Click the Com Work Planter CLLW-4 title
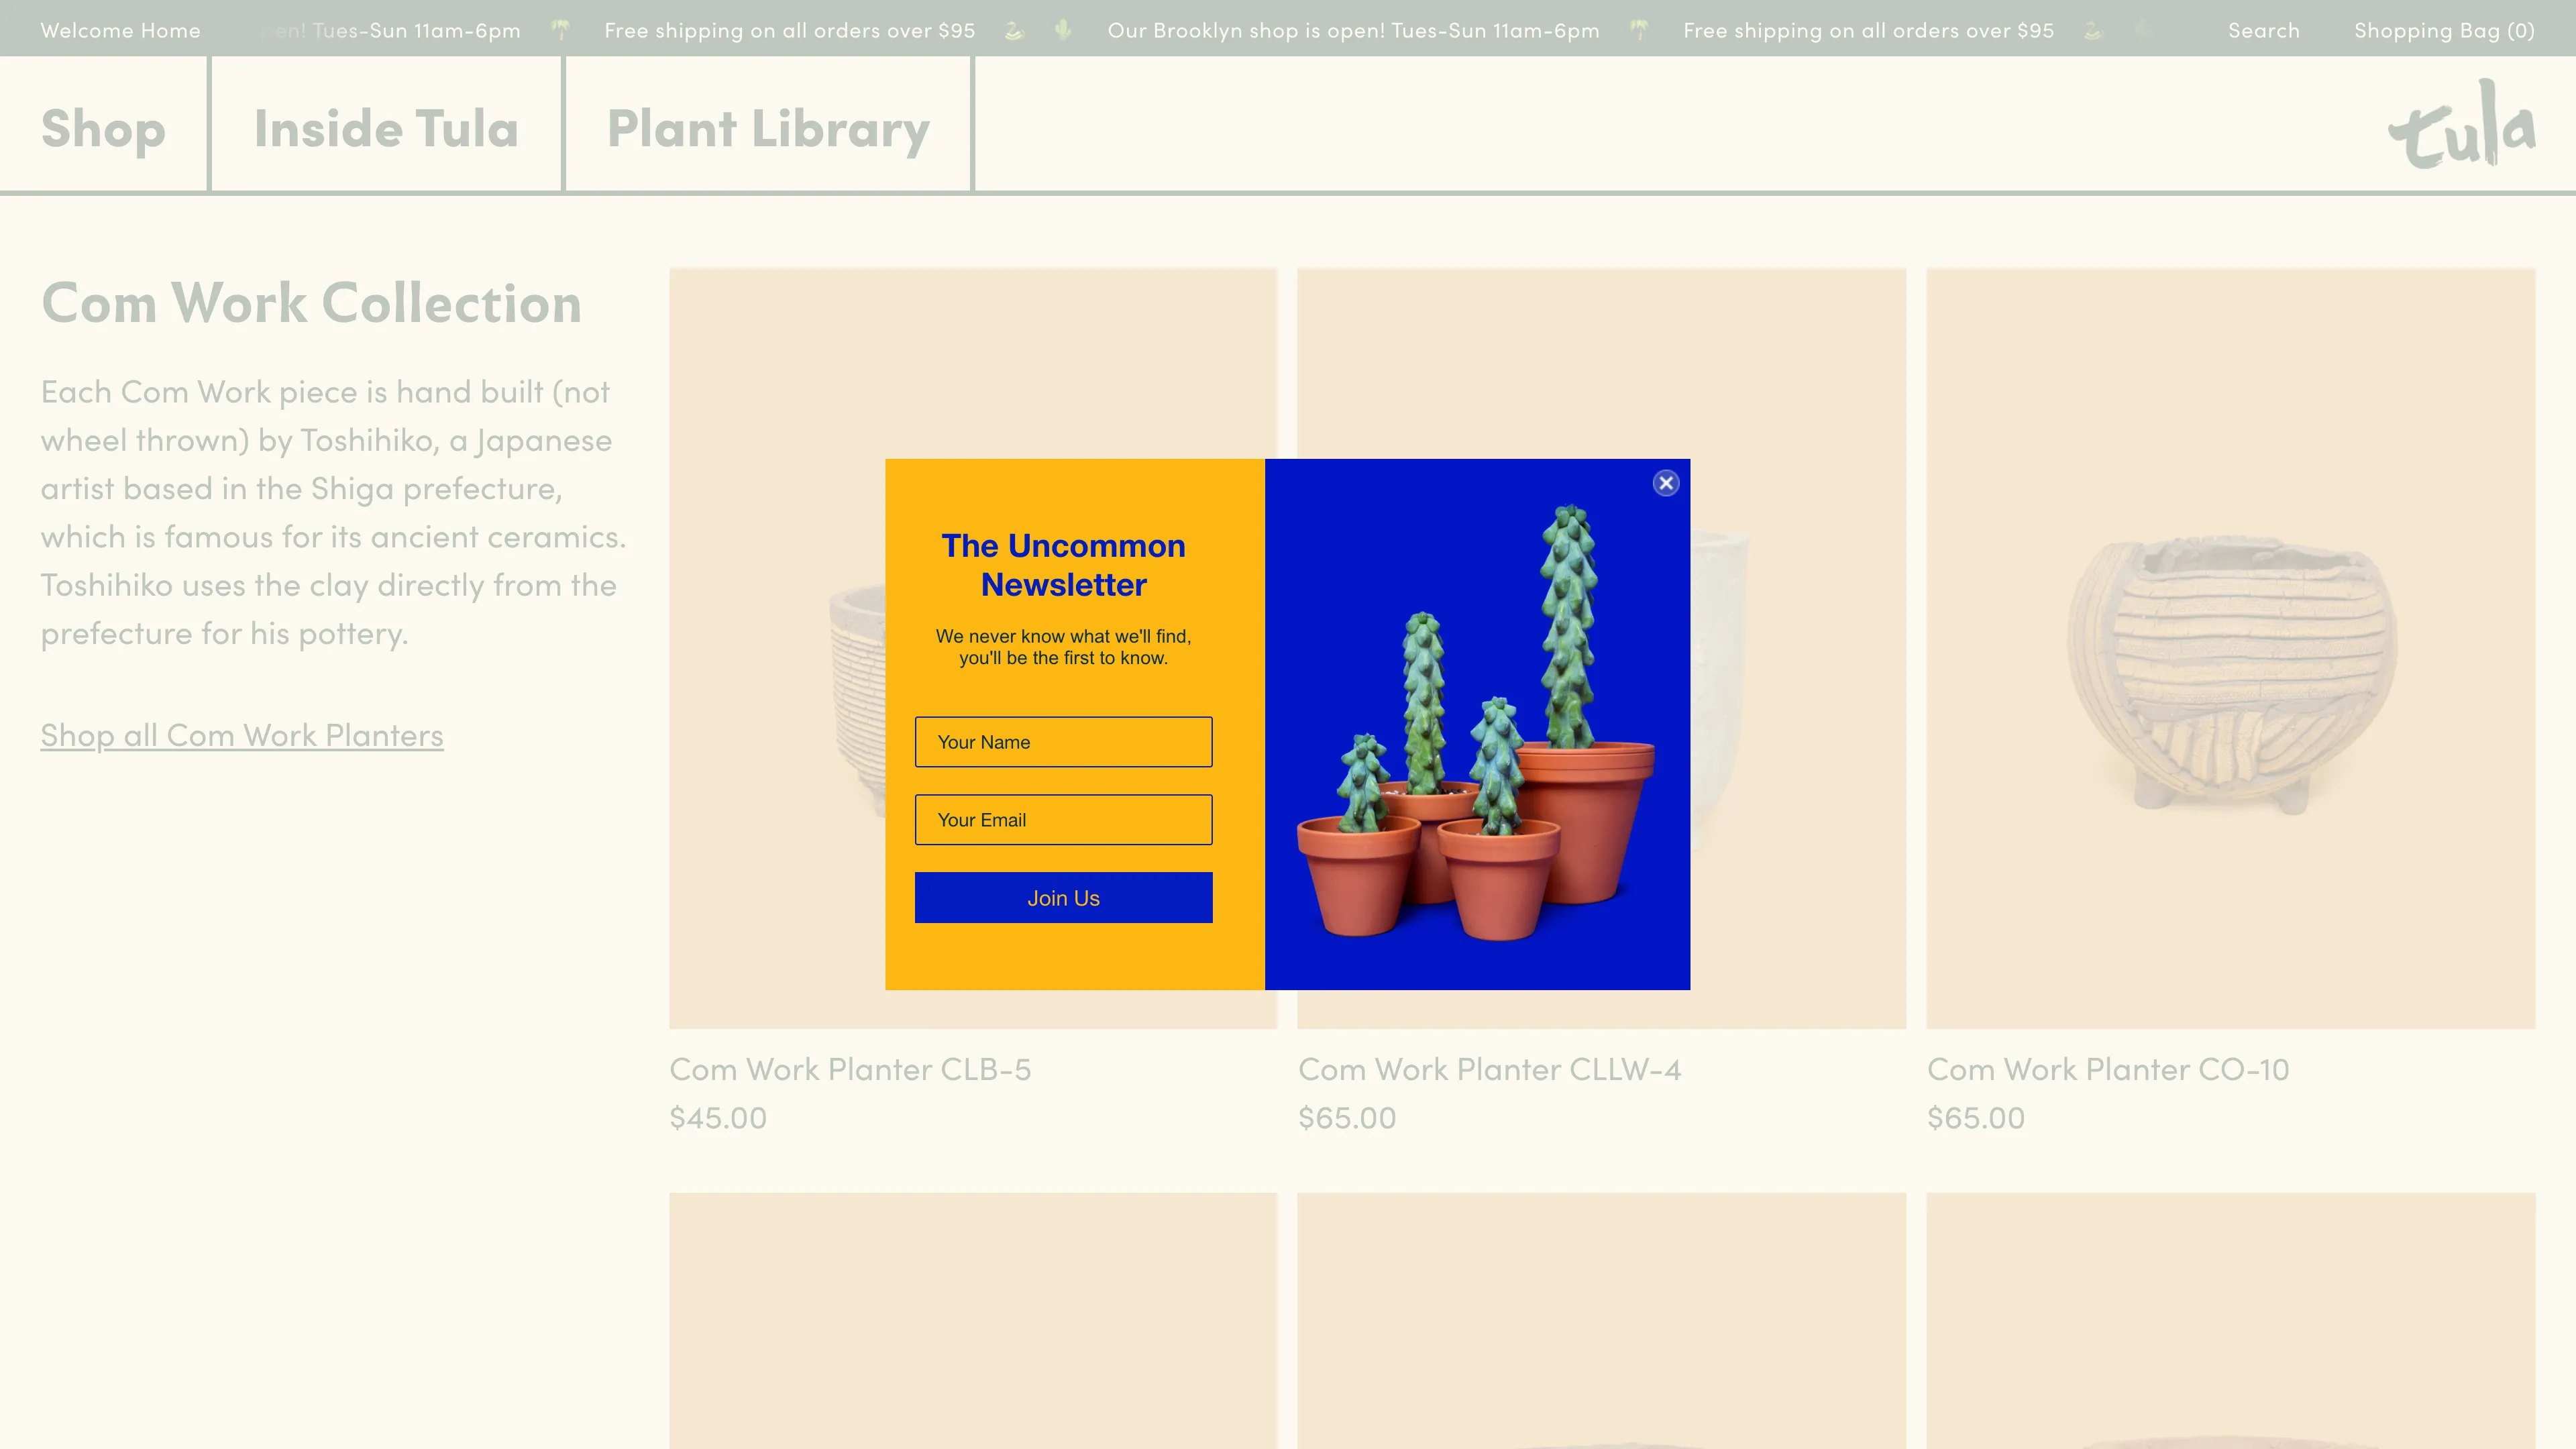The height and width of the screenshot is (1449, 2576). point(1489,1069)
